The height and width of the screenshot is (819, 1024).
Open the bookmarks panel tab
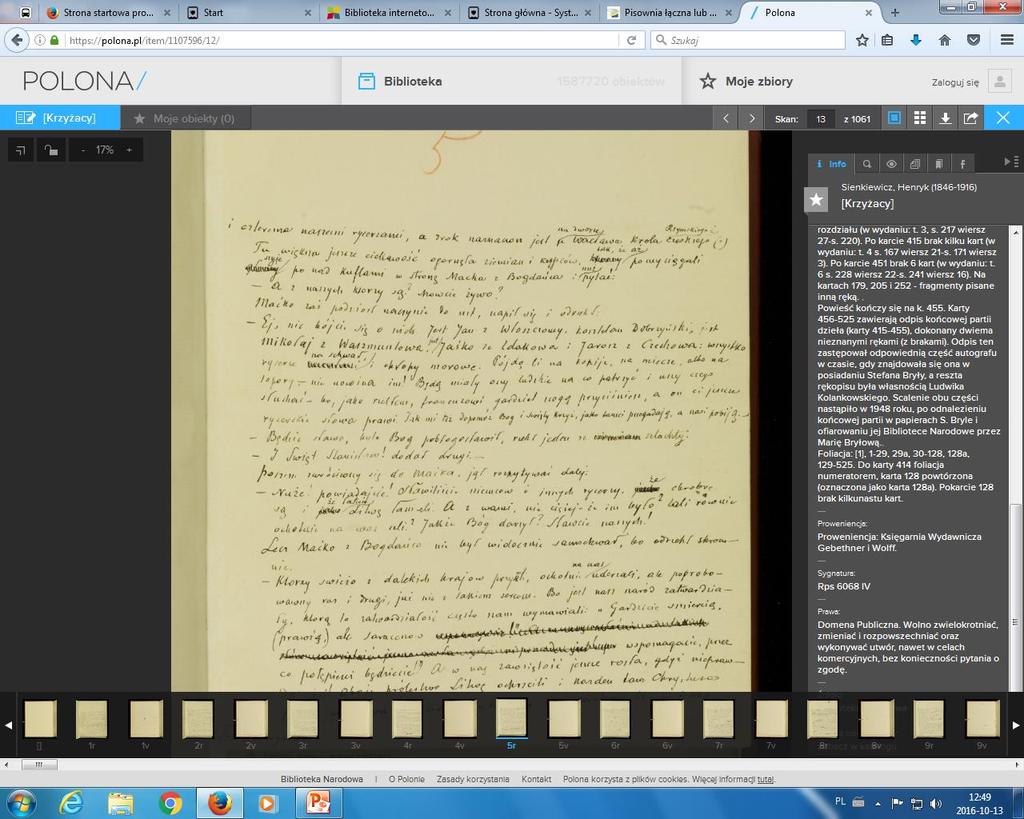pos(938,164)
